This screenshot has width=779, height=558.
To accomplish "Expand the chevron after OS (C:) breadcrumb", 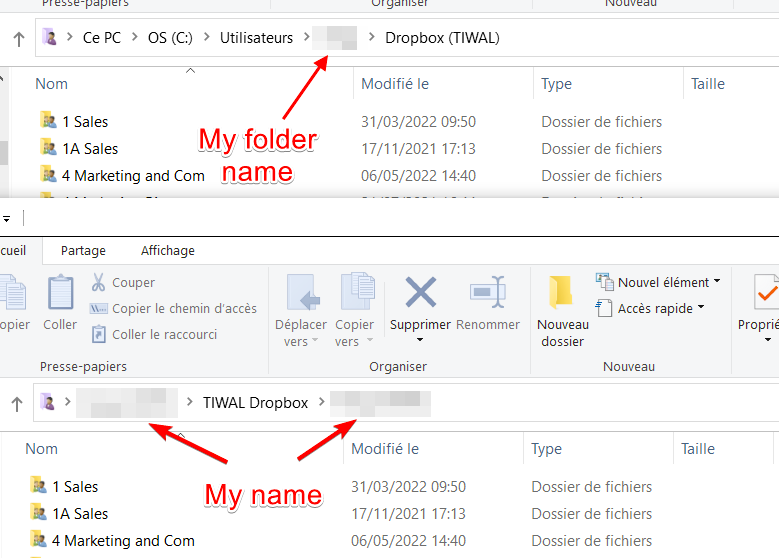I will [207, 37].
